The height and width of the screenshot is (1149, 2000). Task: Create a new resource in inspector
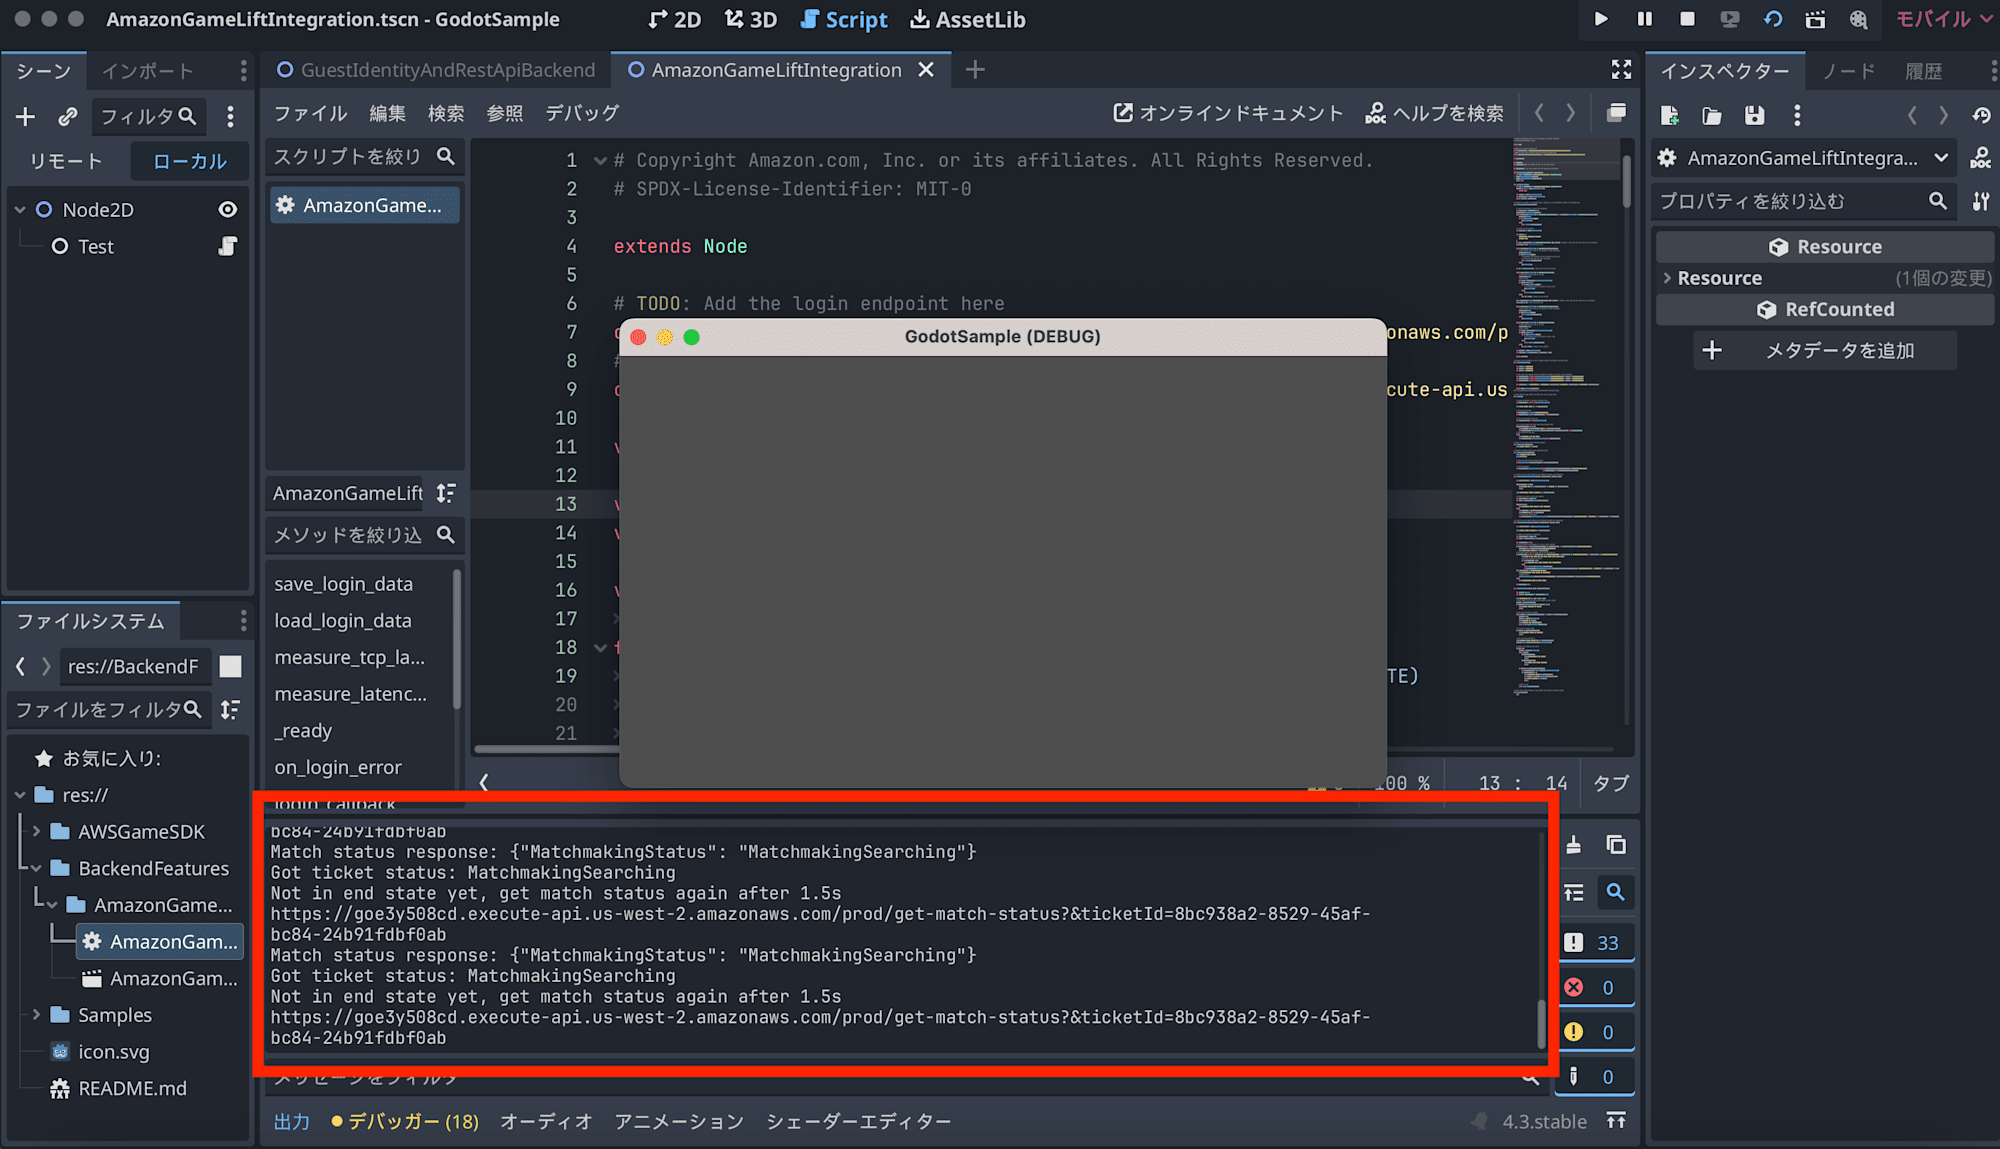tap(1669, 115)
